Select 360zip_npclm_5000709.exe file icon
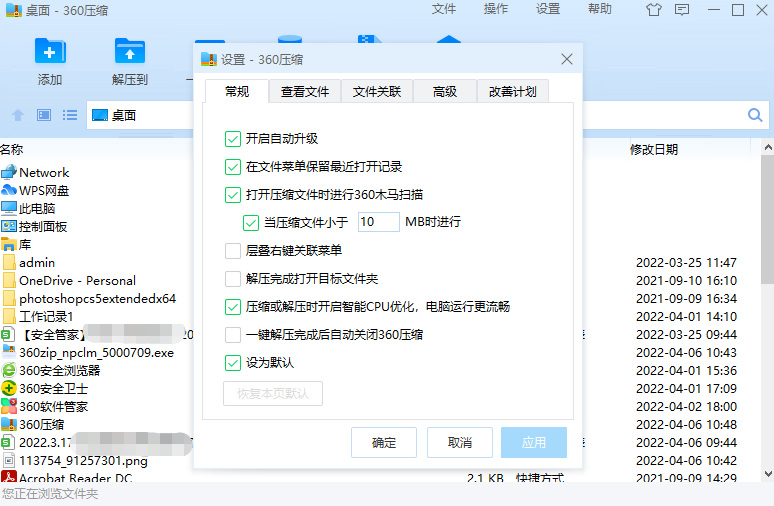Image resolution: width=774 pixels, height=506 pixels. click(9, 352)
